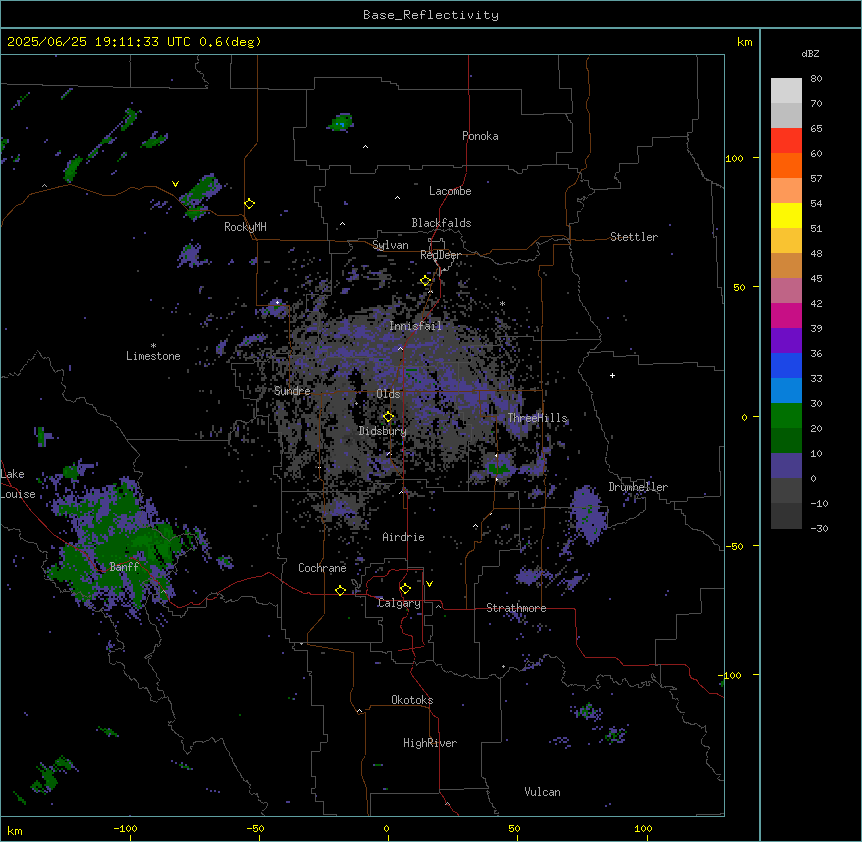
Task: Select the ThreeHills label
Action: [537, 418]
